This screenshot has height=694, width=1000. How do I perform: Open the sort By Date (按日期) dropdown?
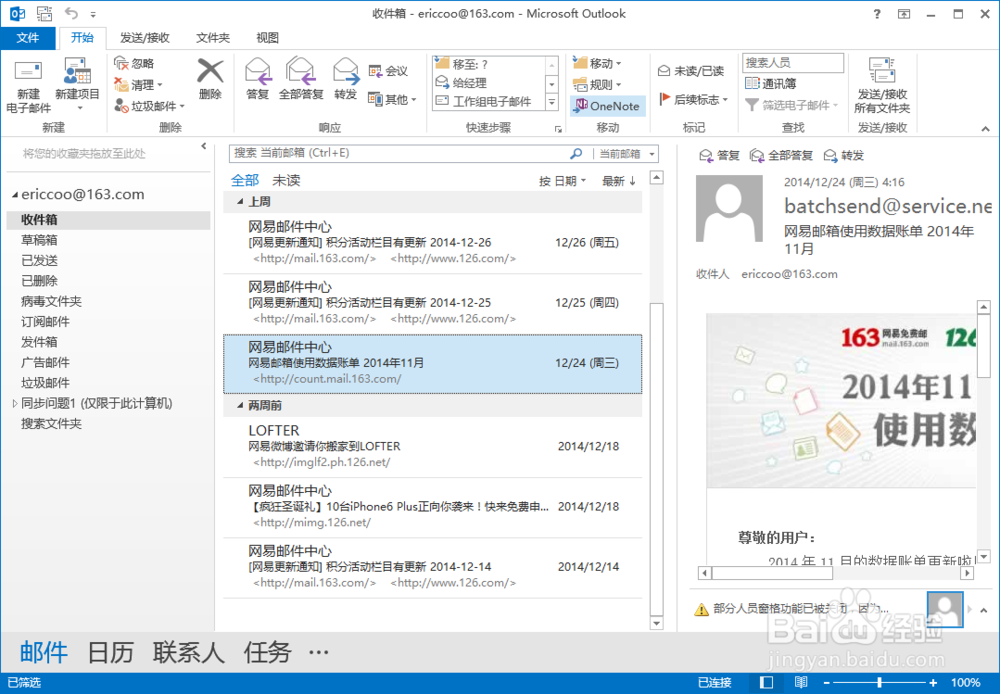pos(562,181)
